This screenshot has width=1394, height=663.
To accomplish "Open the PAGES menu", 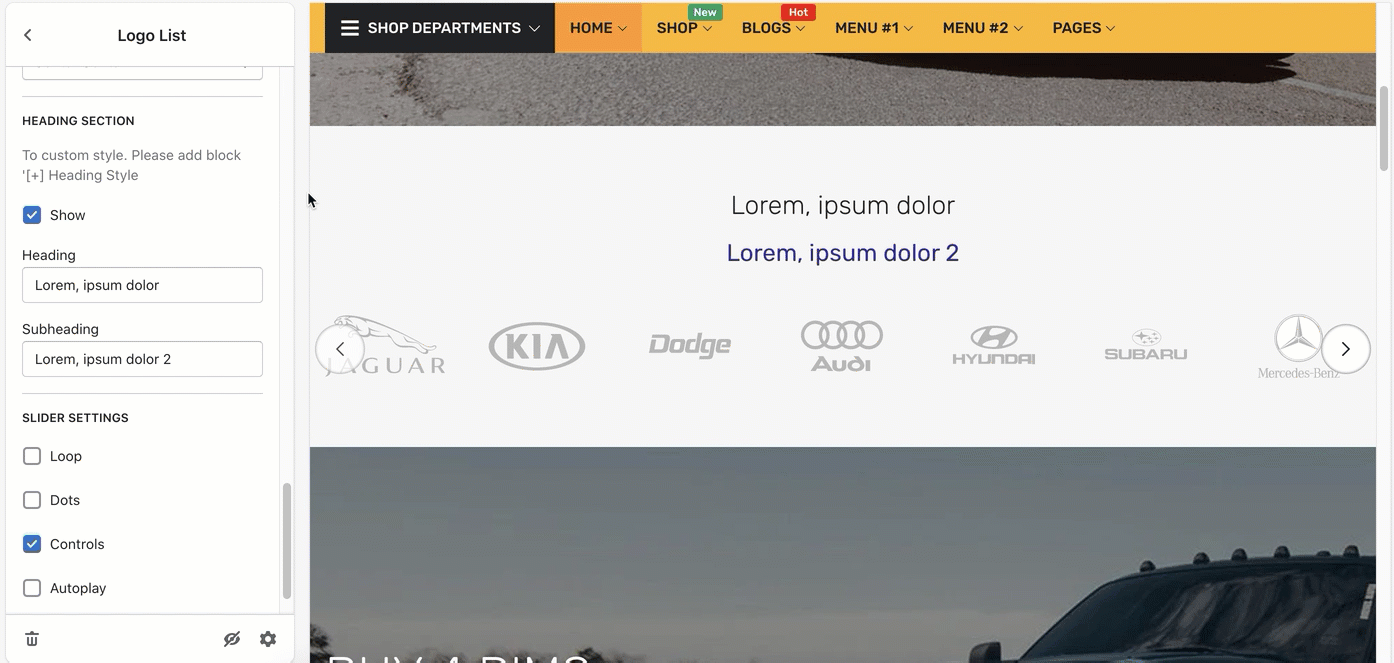I will tap(1084, 28).
